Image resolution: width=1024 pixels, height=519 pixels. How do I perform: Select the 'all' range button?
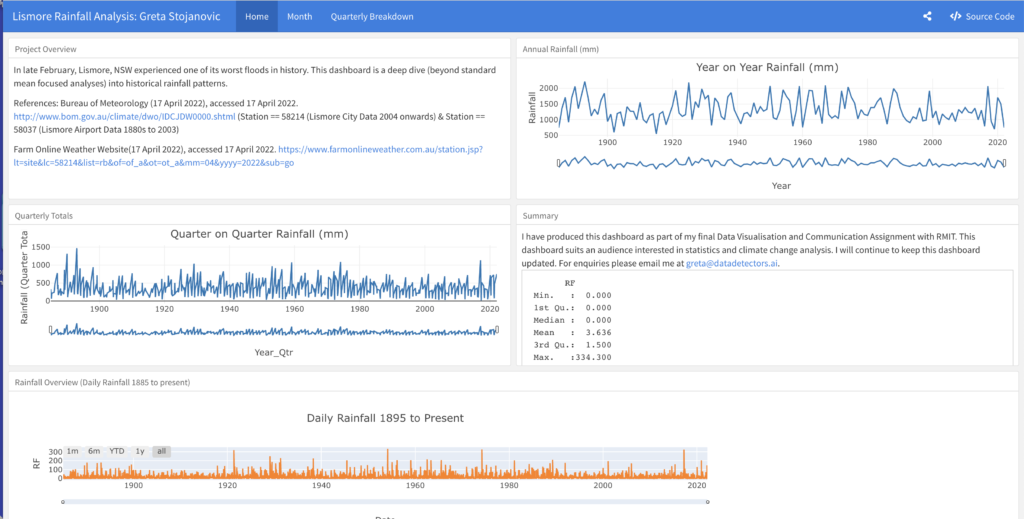161,451
